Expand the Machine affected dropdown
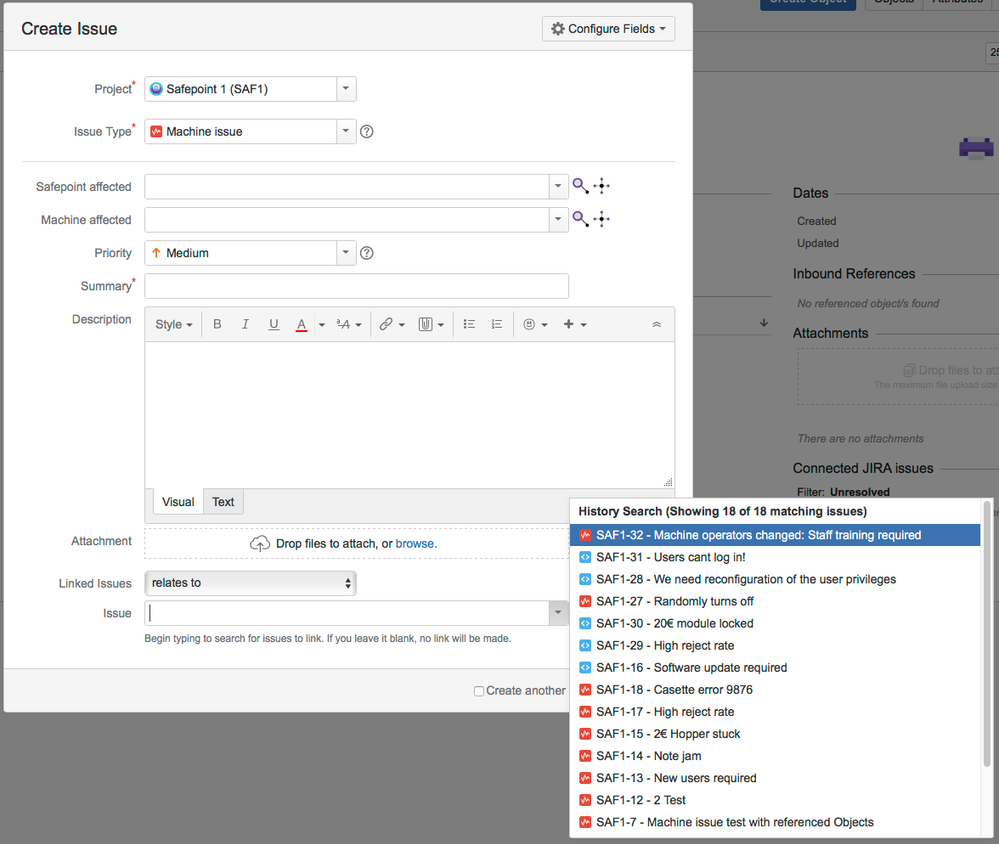 pos(558,219)
